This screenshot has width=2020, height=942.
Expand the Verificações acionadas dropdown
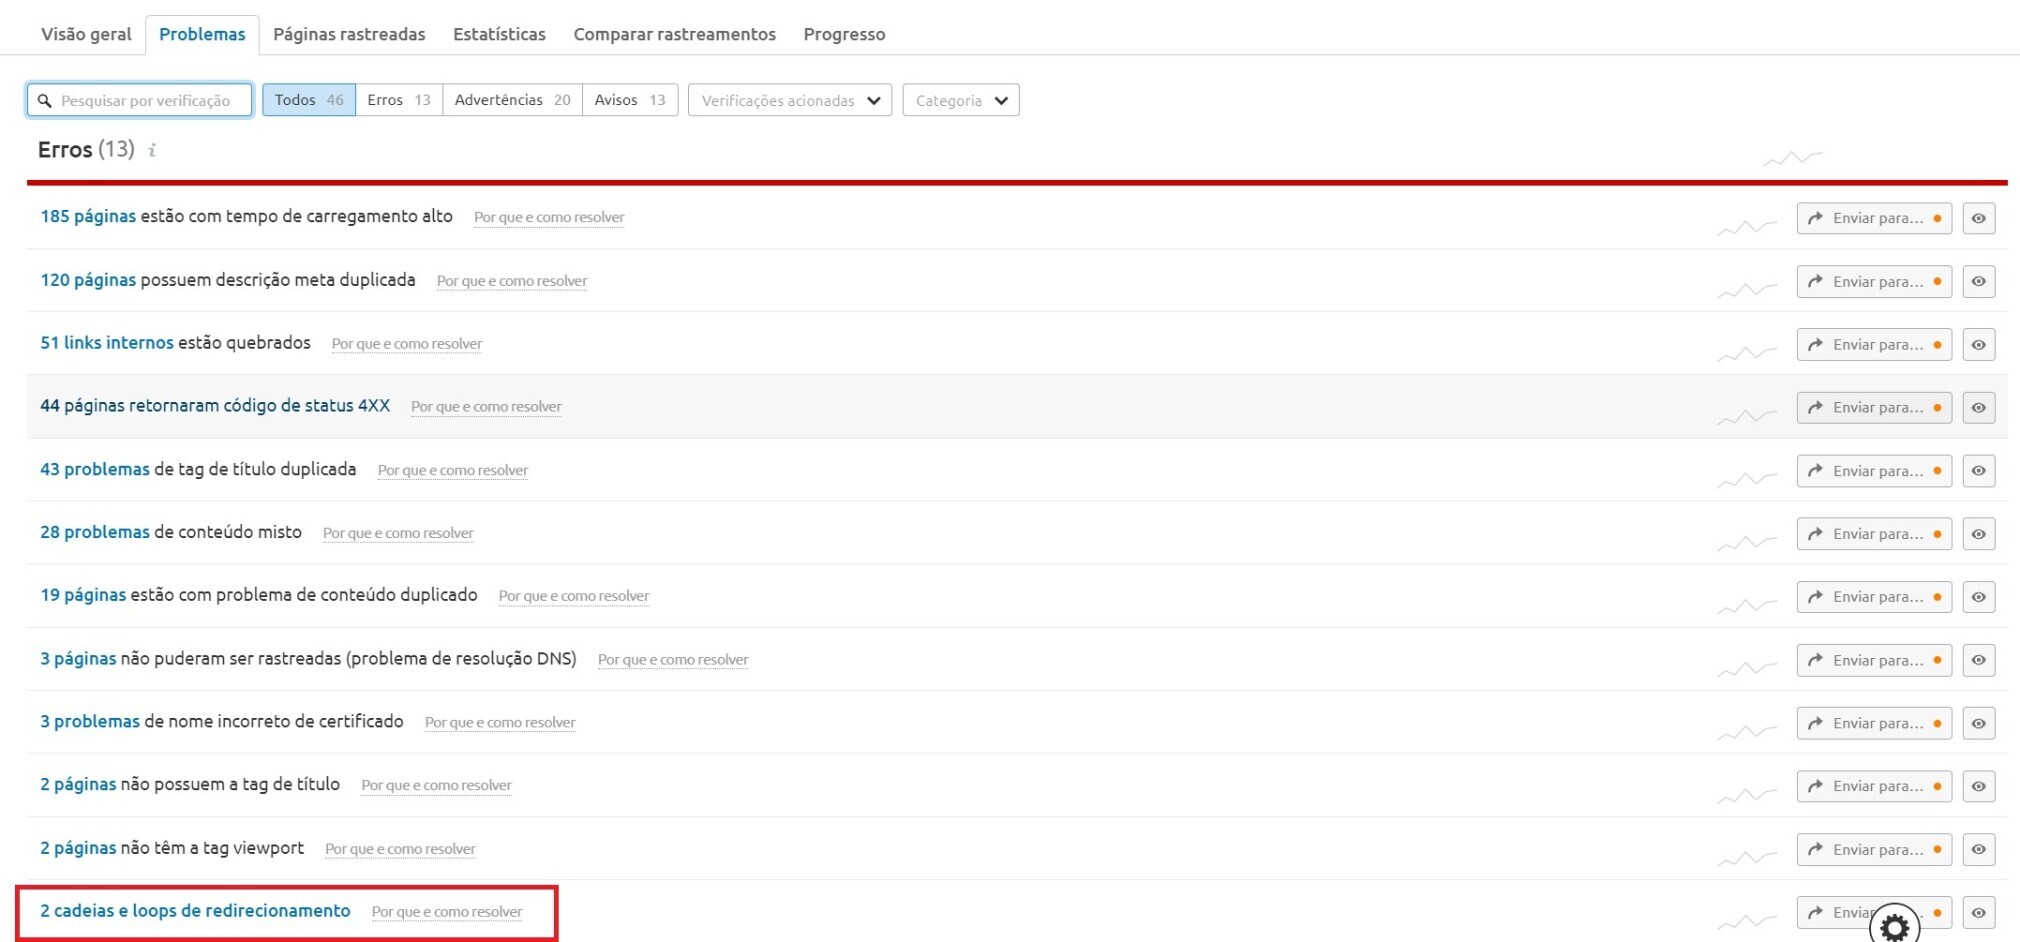(x=789, y=100)
